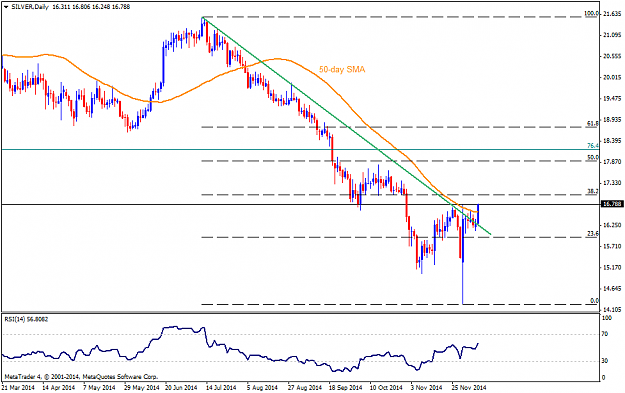Click the 100.0 Fibonacci level label
This screenshot has width=625, height=393.
(592, 14)
